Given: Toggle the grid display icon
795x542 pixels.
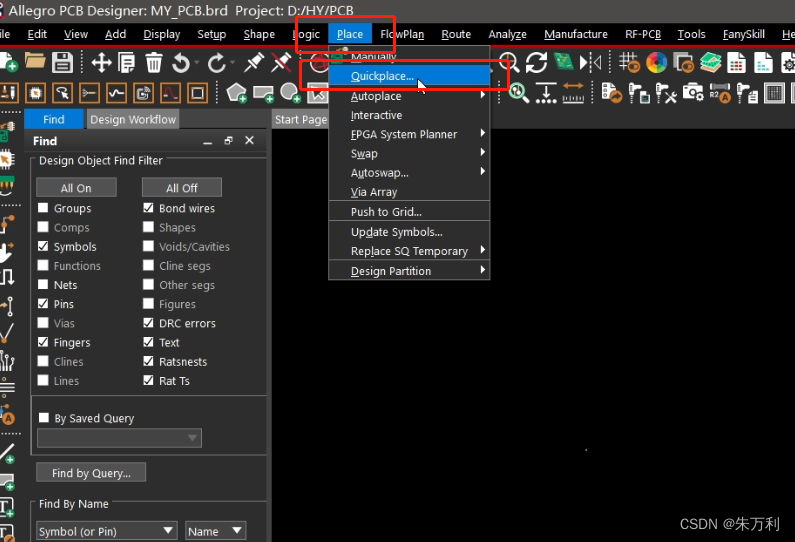Looking at the screenshot, I should (x=629, y=63).
